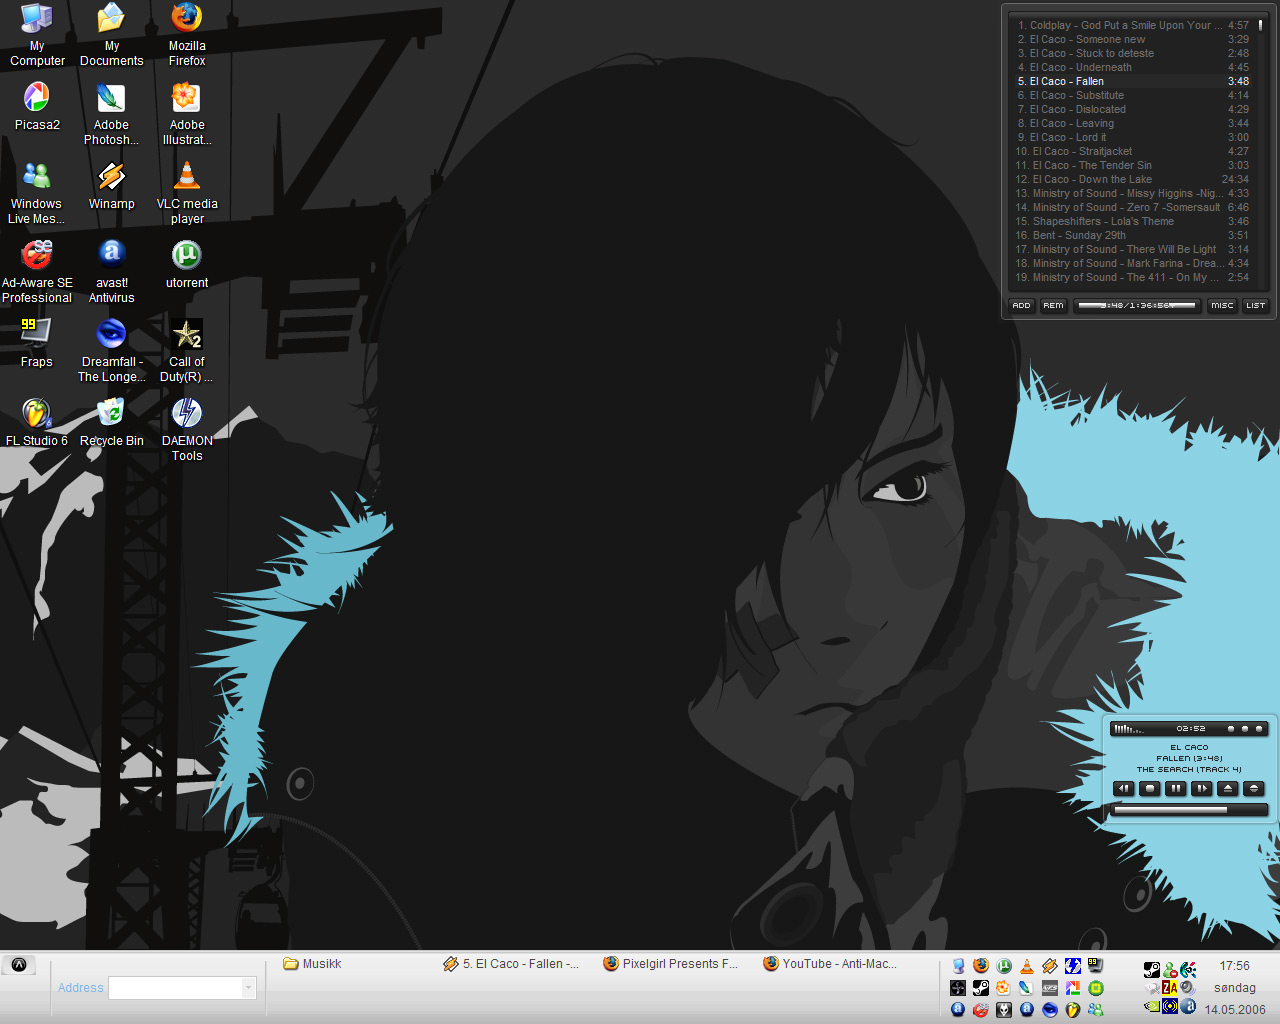Skip to the next track
The width and height of the screenshot is (1280, 1024).
1202,789
